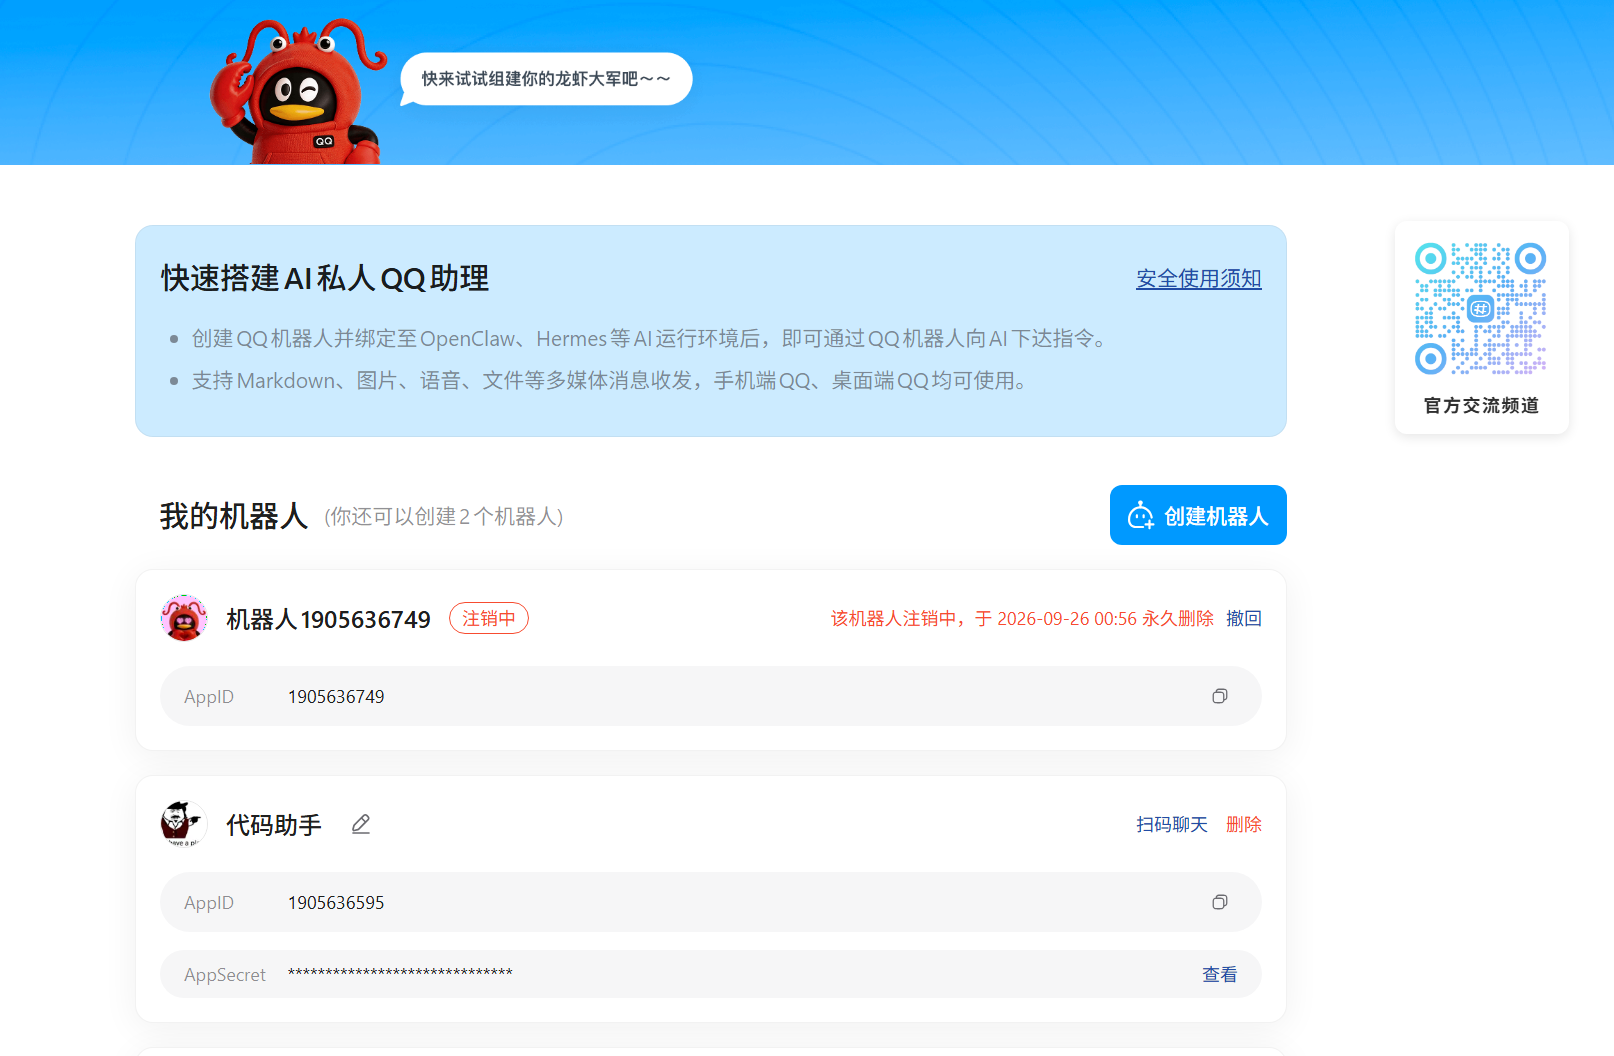
Task: Open the 安全使用须知 link
Action: 1198,278
